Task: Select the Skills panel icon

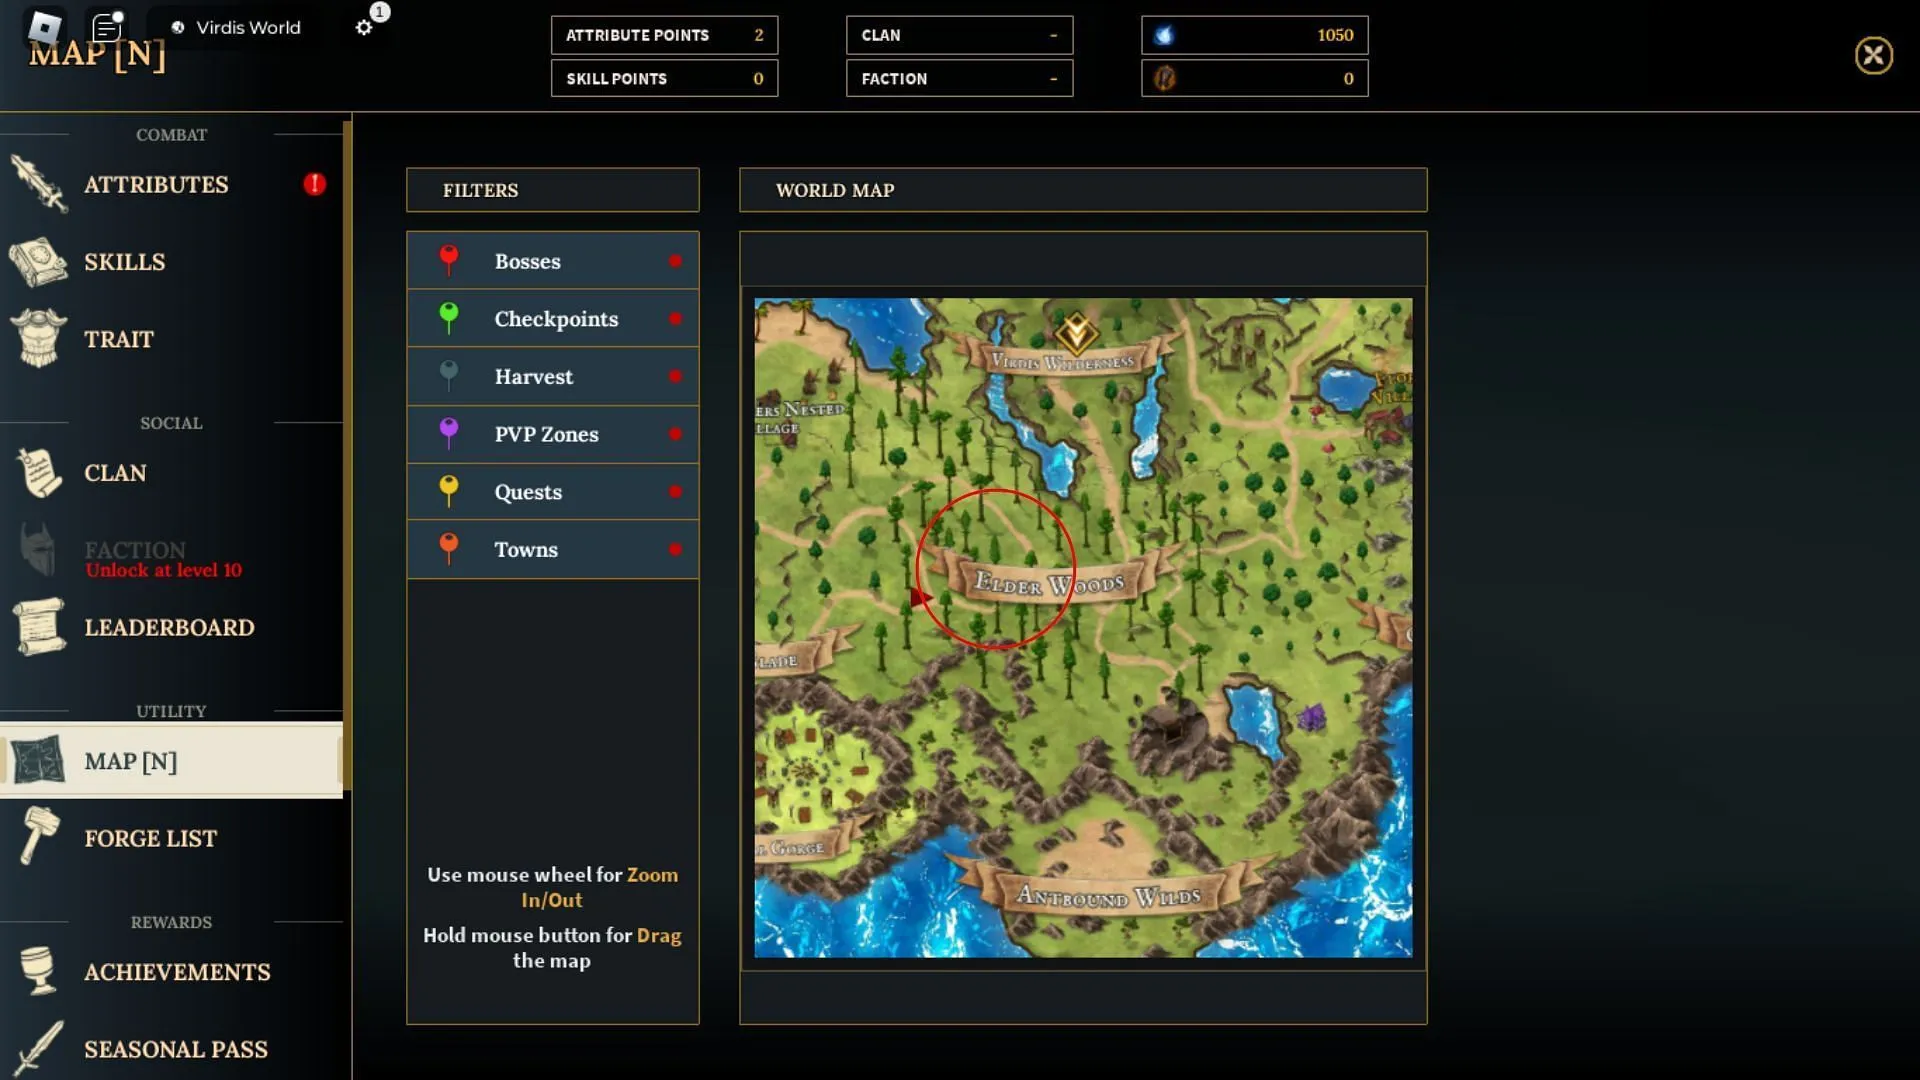Action: coord(40,261)
